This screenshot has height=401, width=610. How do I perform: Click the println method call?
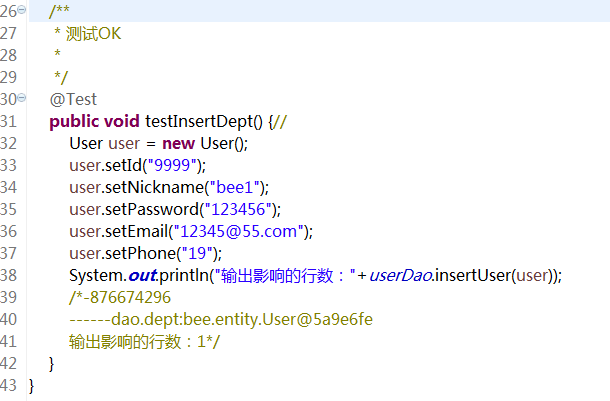[x=184, y=276]
